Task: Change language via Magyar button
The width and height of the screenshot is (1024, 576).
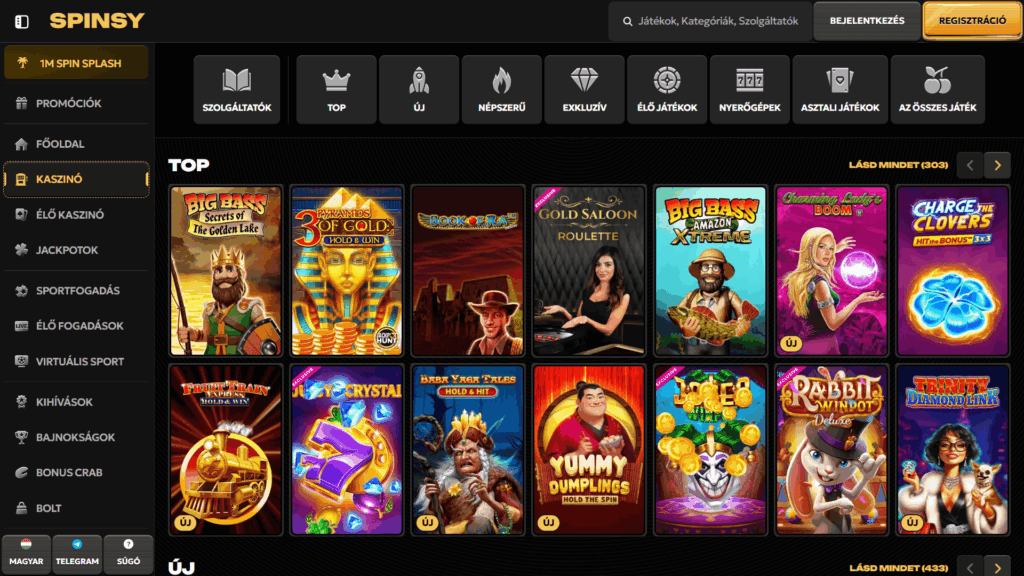Action: pos(26,554)
